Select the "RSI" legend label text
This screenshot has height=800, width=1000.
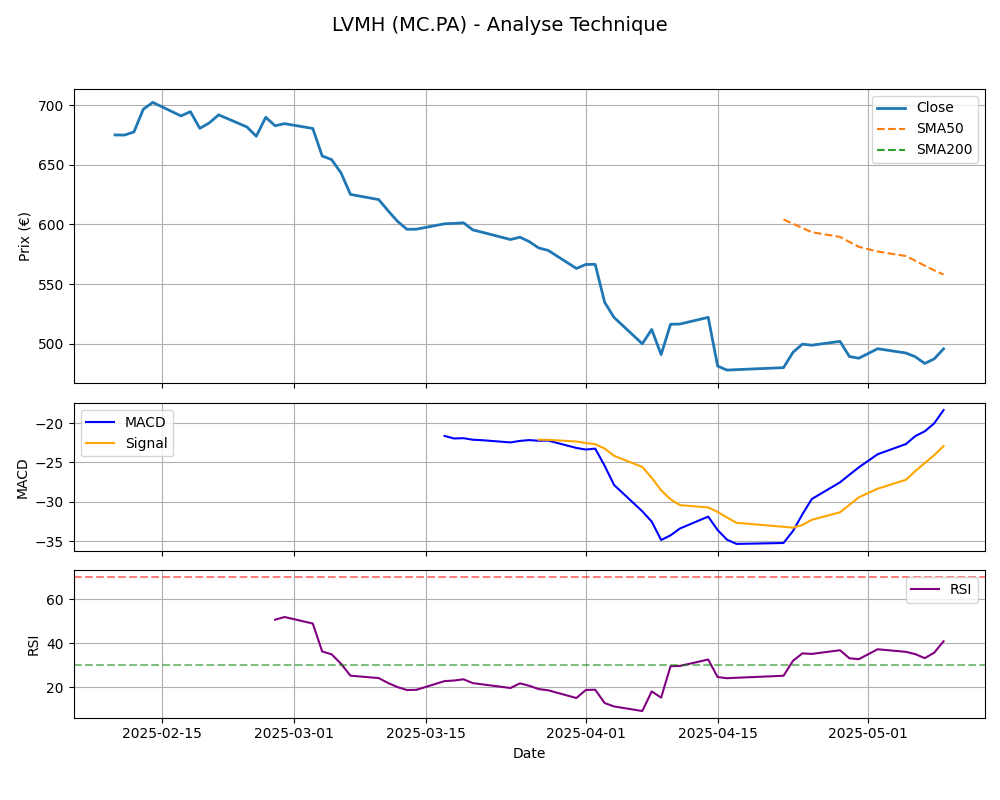(x=960, y=589)
